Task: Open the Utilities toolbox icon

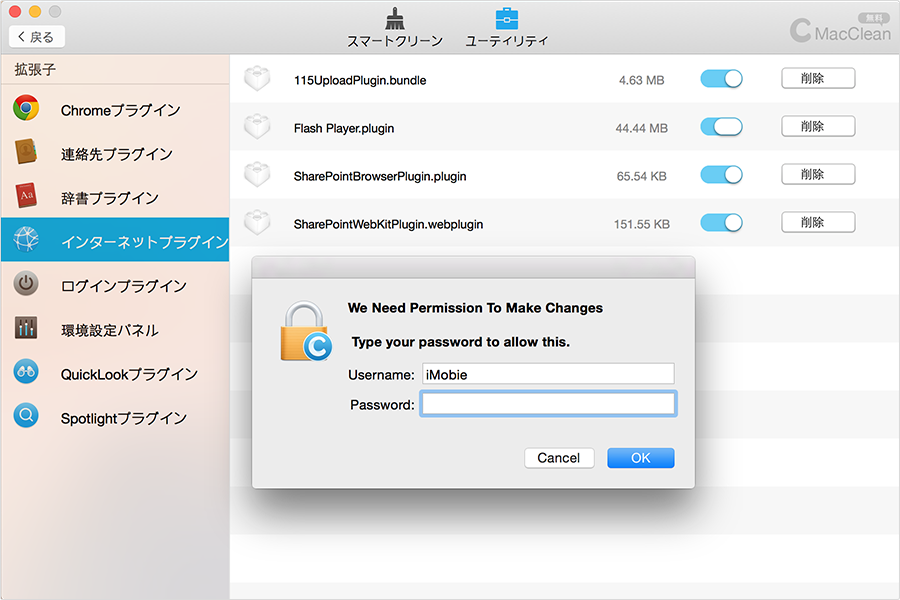Action: (x=506, y=18)
